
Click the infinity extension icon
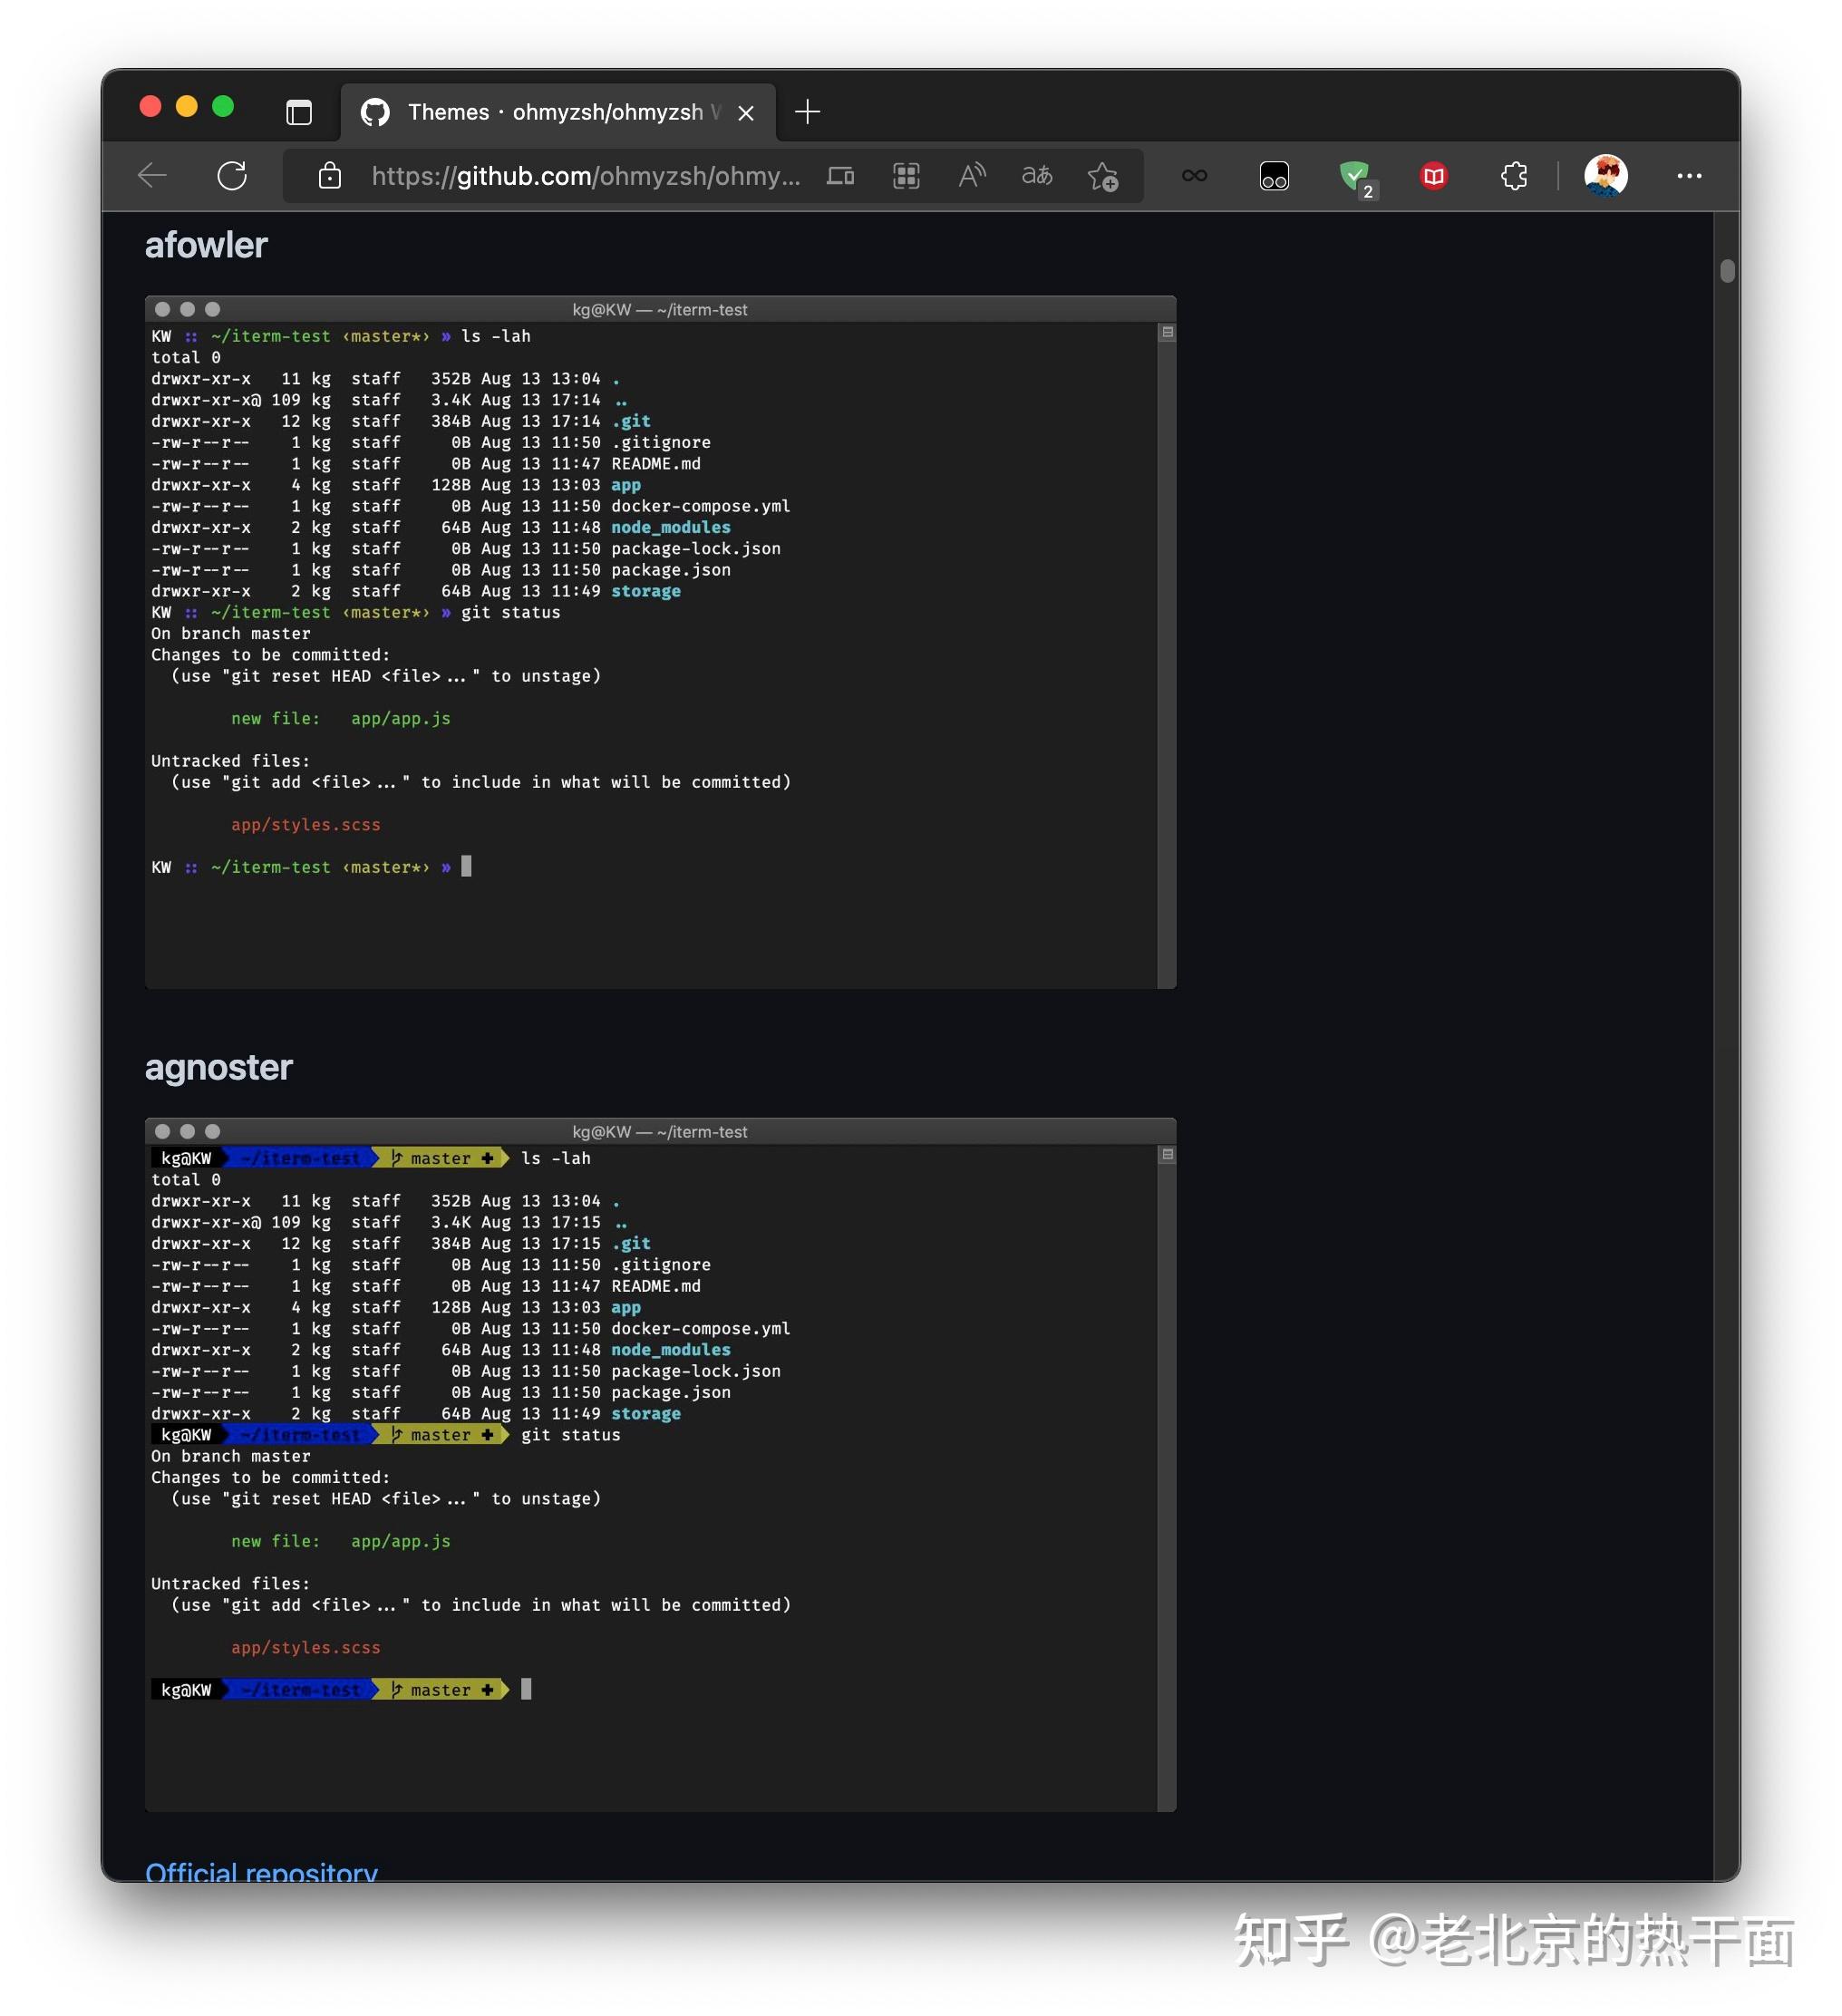(x=1194, y=176)
